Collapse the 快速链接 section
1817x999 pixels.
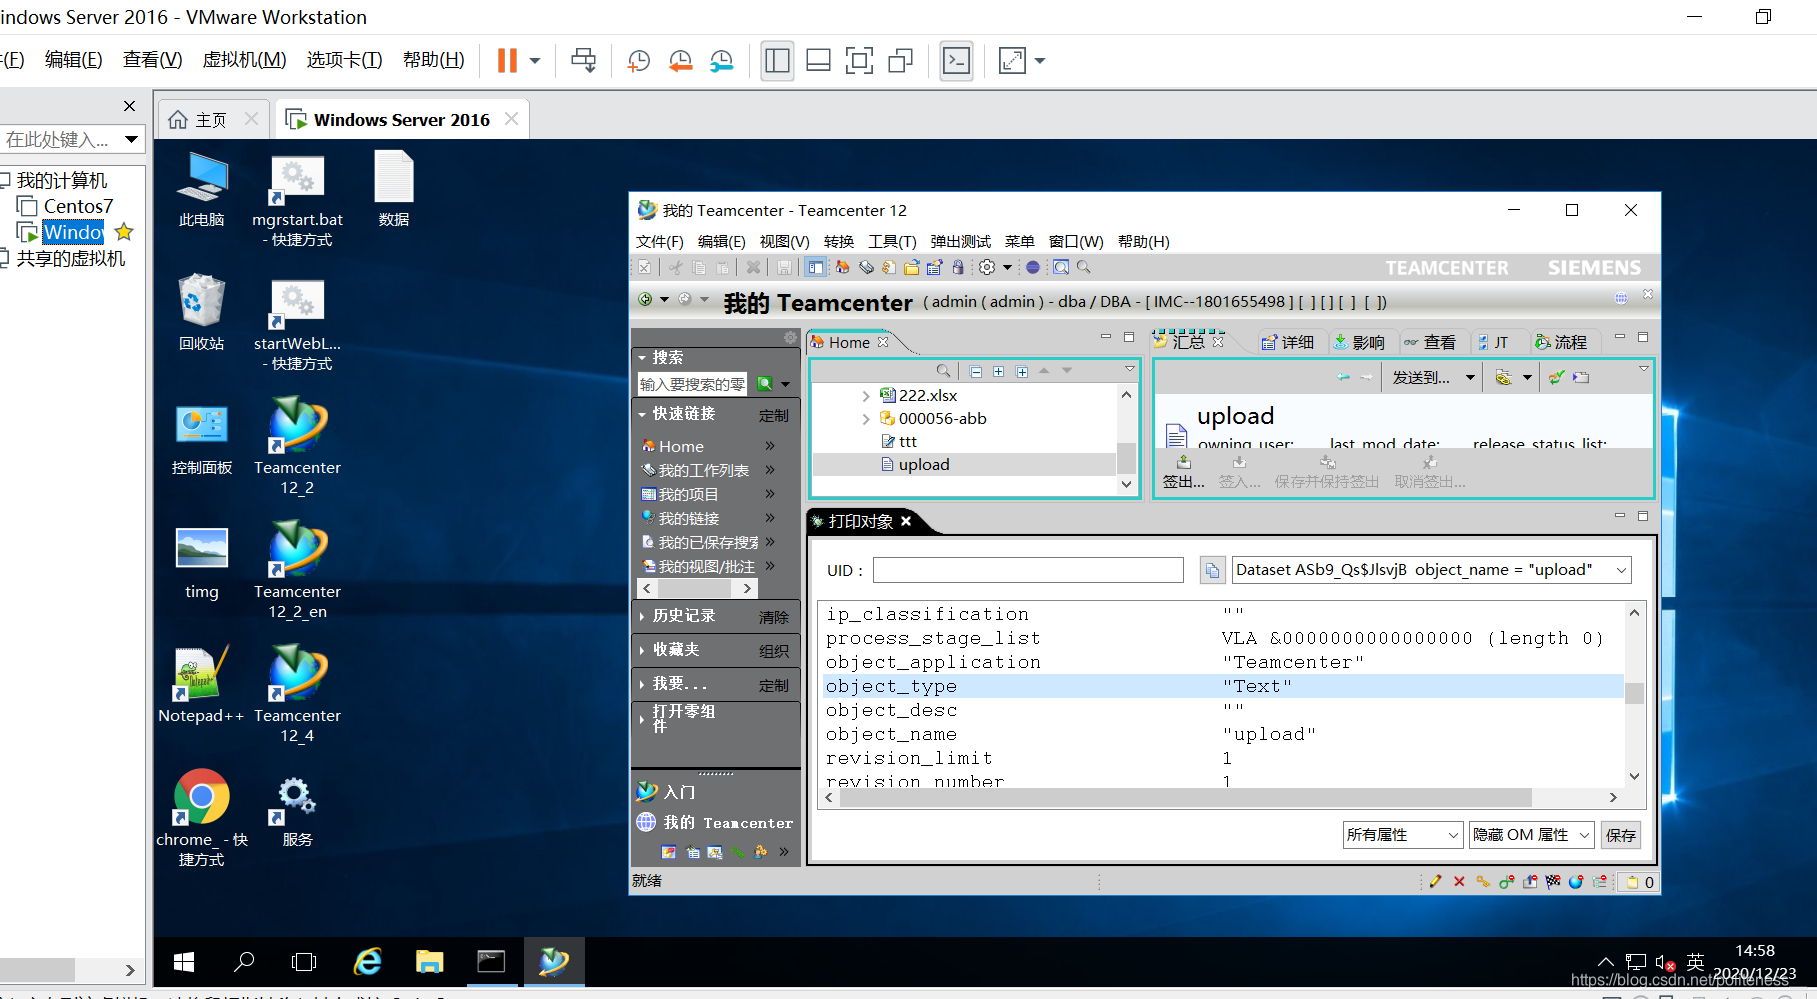[x=642, y=413]
